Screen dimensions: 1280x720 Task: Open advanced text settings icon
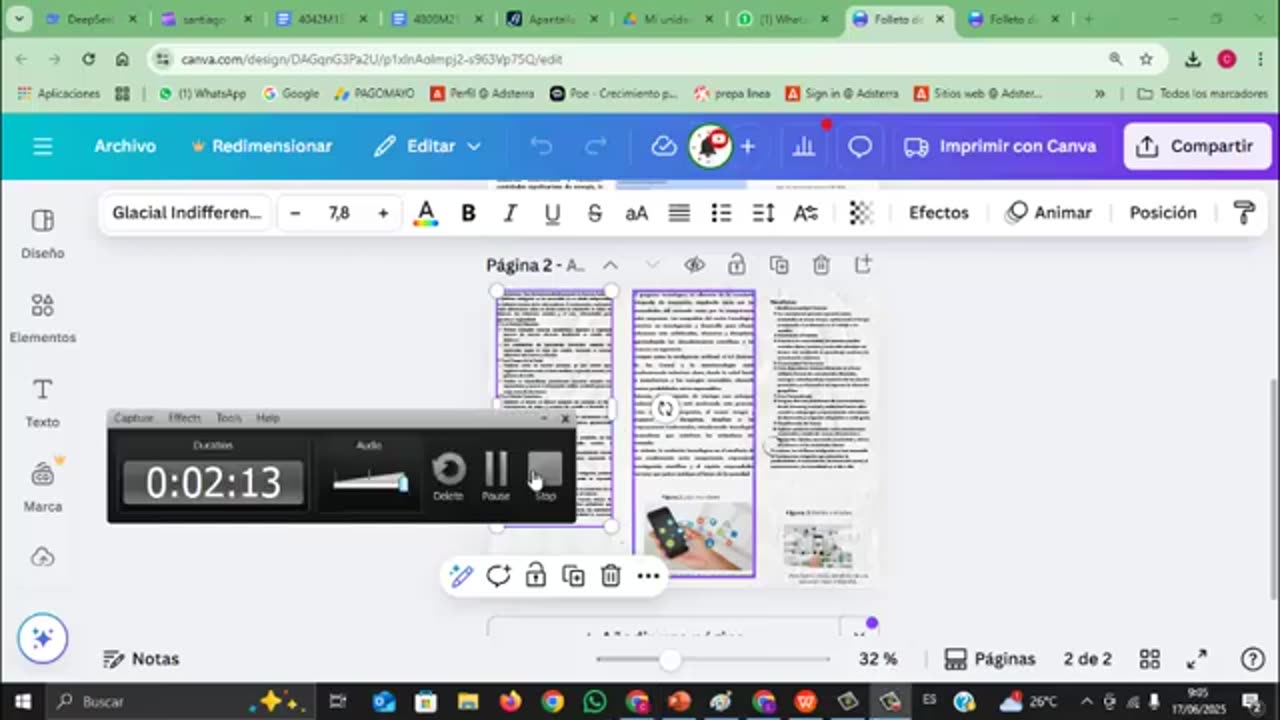tap(806, 212)
